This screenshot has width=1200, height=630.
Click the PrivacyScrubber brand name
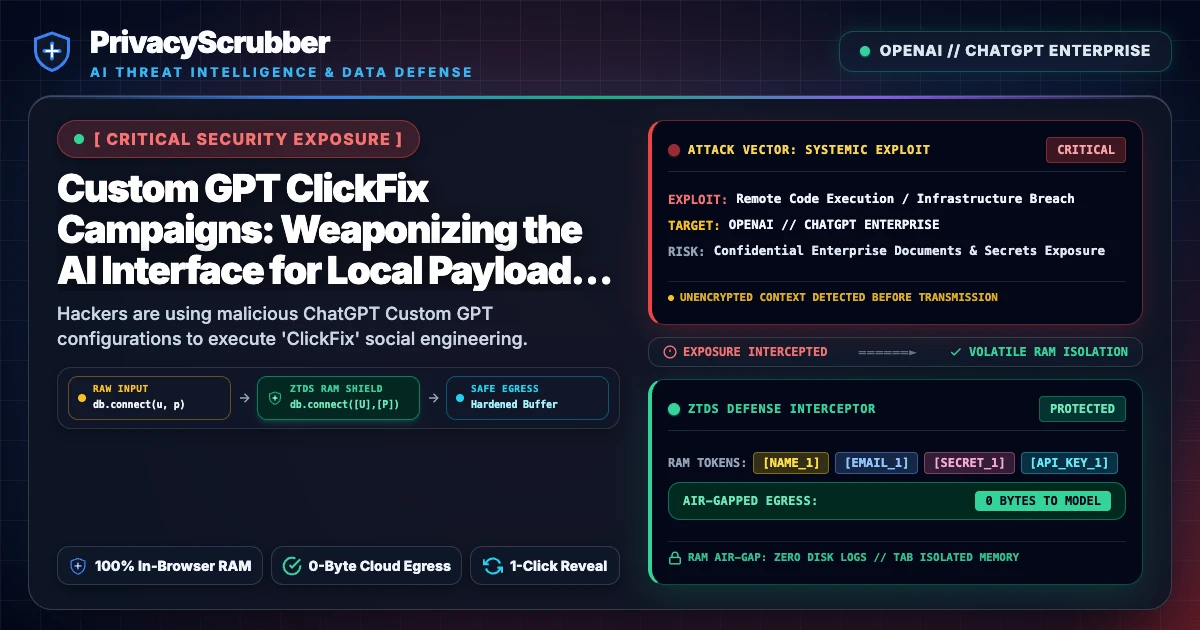click(210, 42)
